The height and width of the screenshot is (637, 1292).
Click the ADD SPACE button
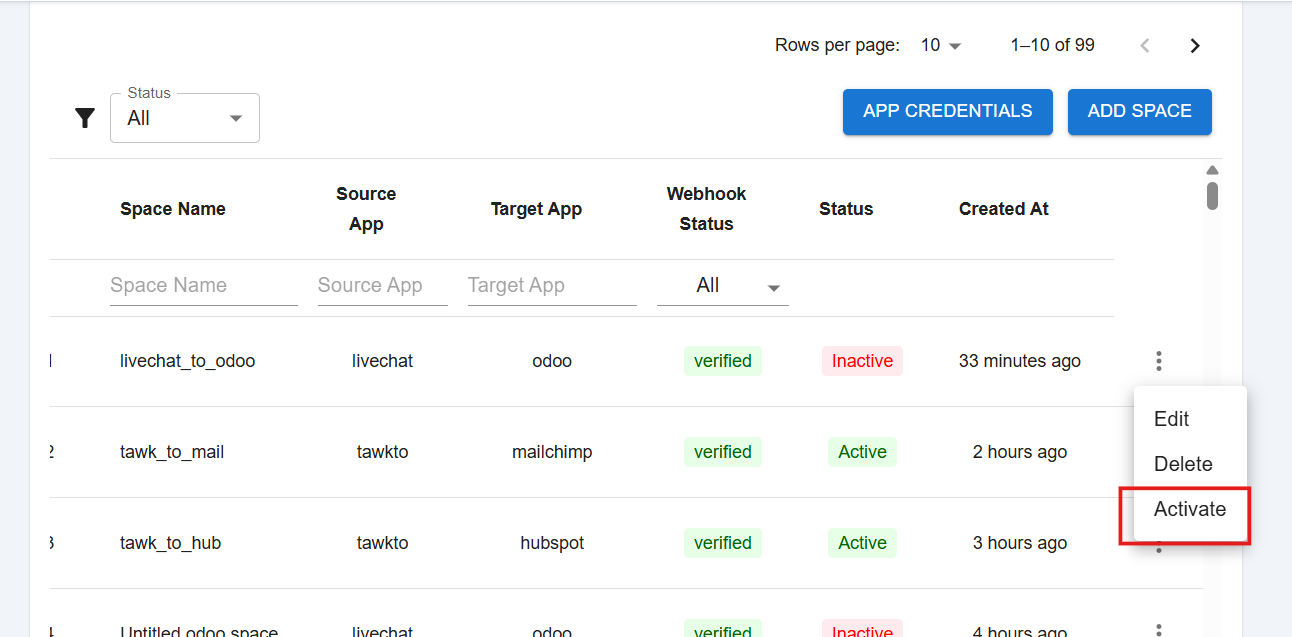[1139, 112]
